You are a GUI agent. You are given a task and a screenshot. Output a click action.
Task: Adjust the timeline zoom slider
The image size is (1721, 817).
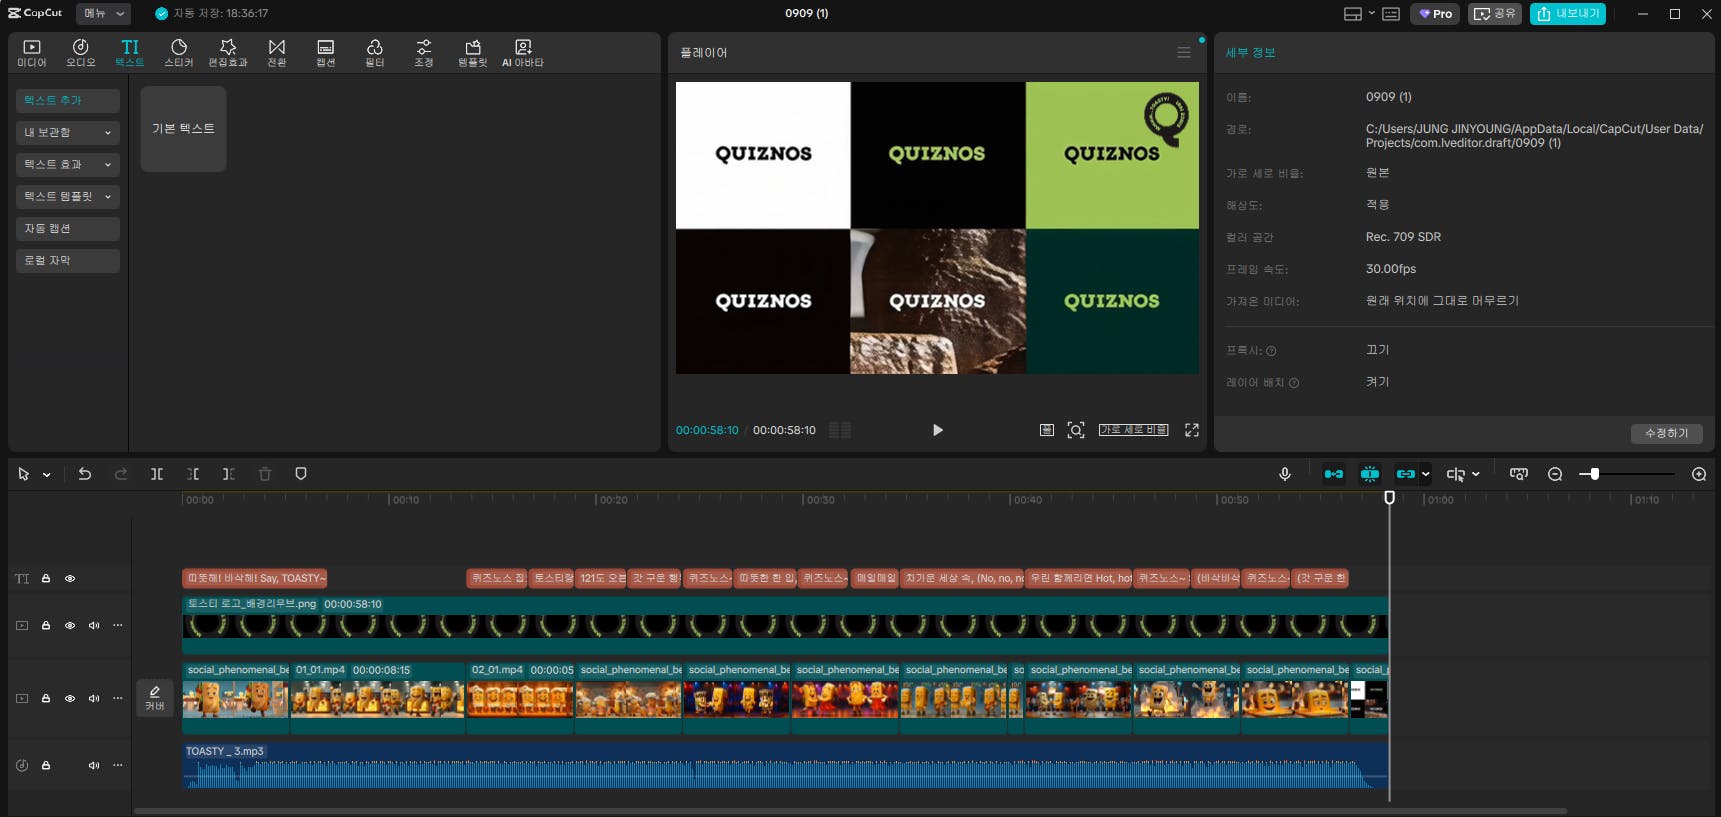[1595, 474]
